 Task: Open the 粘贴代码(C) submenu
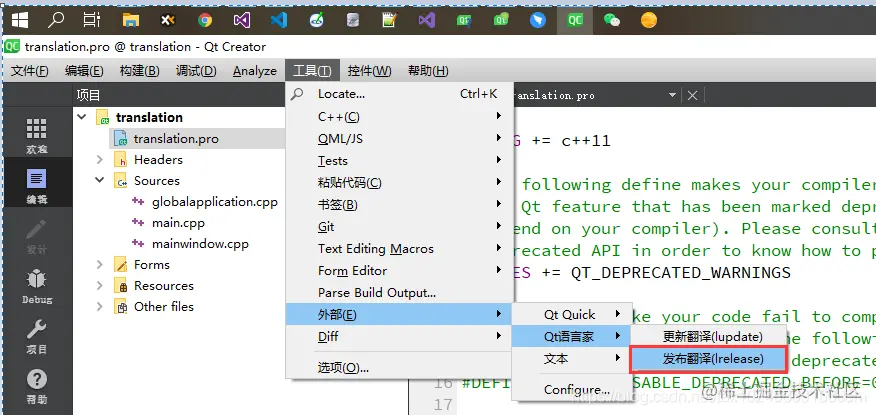pos(399,183)
